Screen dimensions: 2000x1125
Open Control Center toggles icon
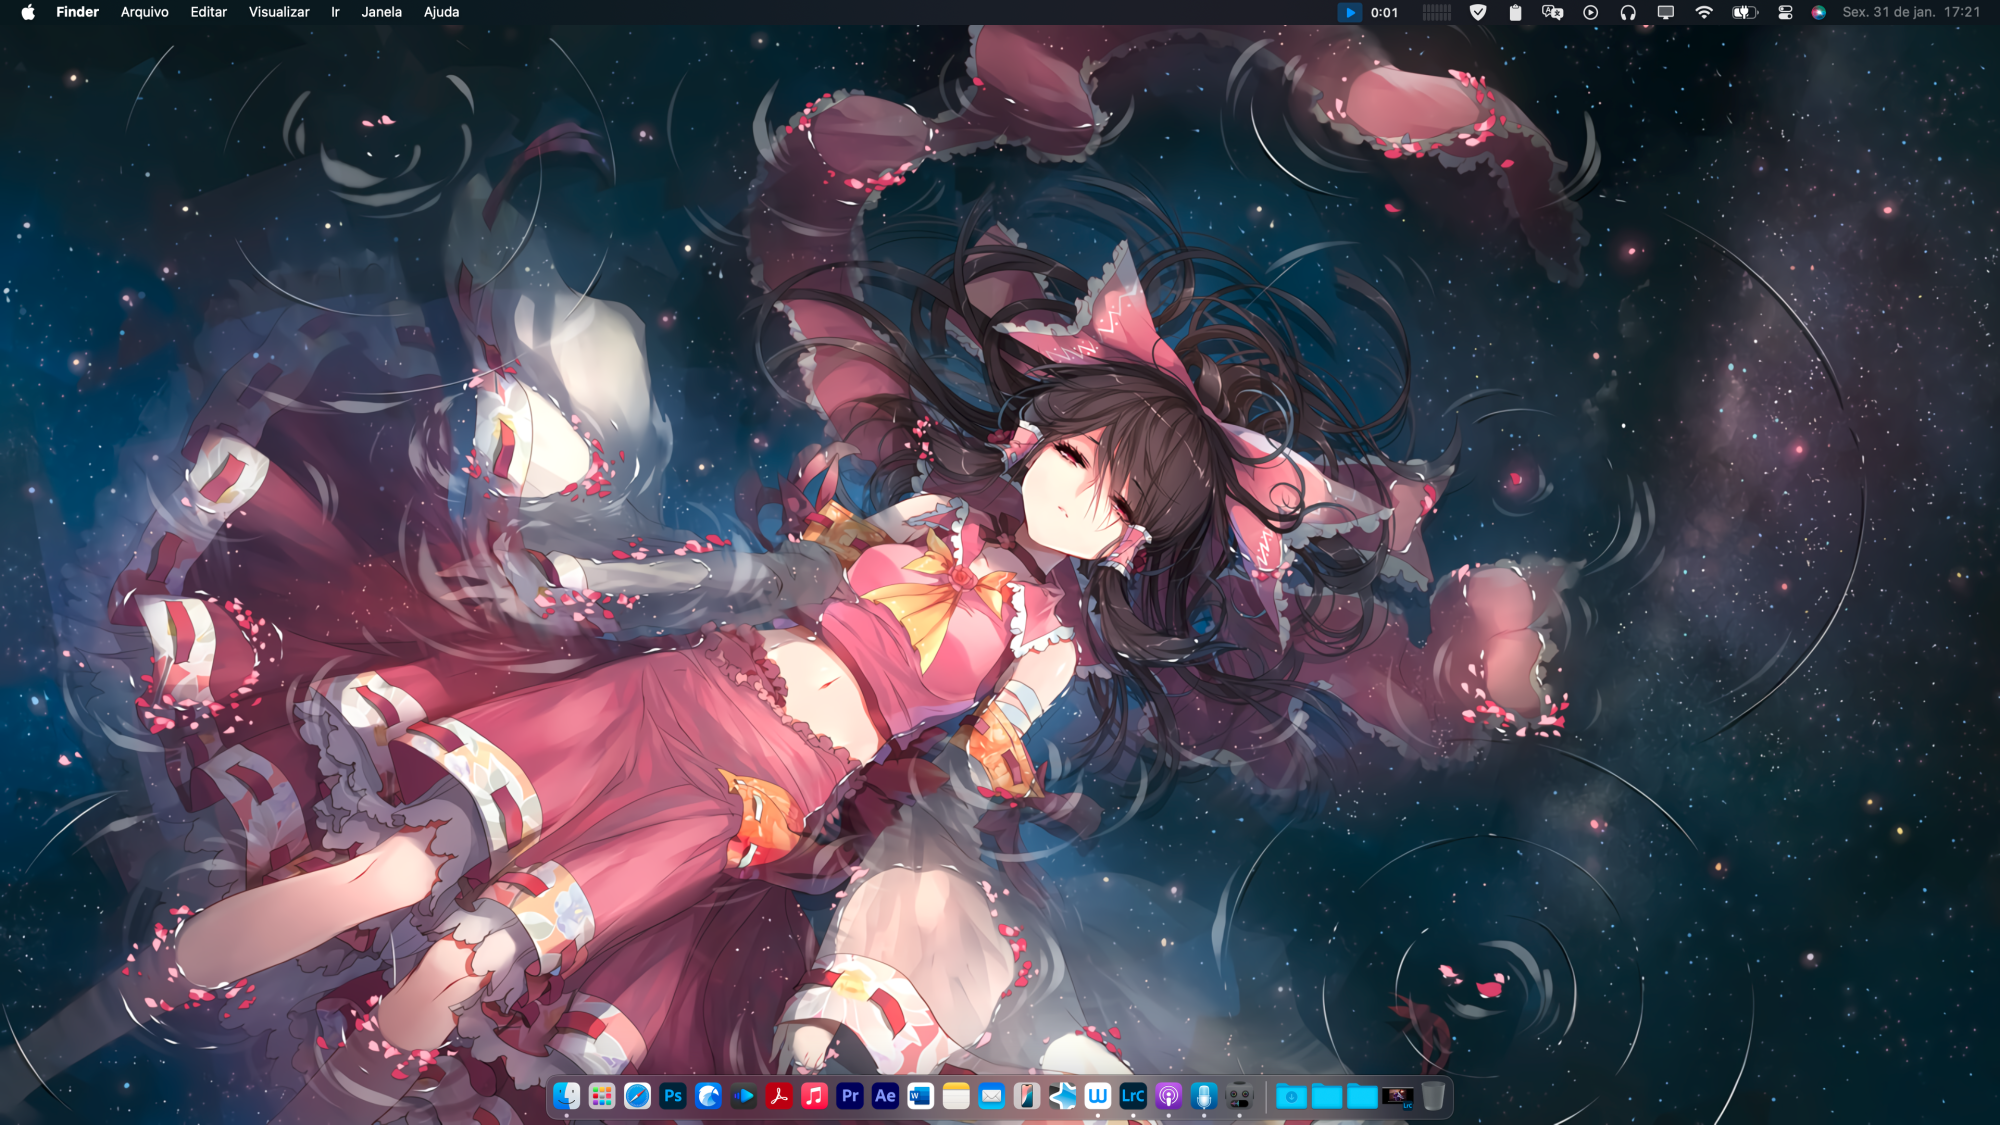pos(1785,12)
